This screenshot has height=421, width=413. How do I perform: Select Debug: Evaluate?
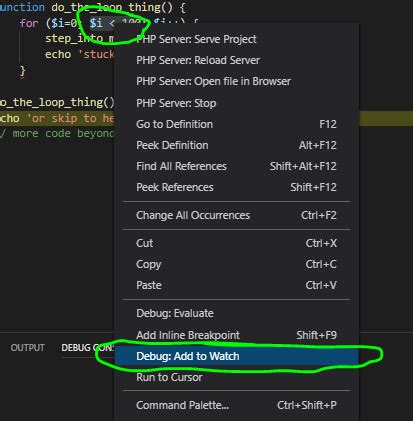(236, 313)
